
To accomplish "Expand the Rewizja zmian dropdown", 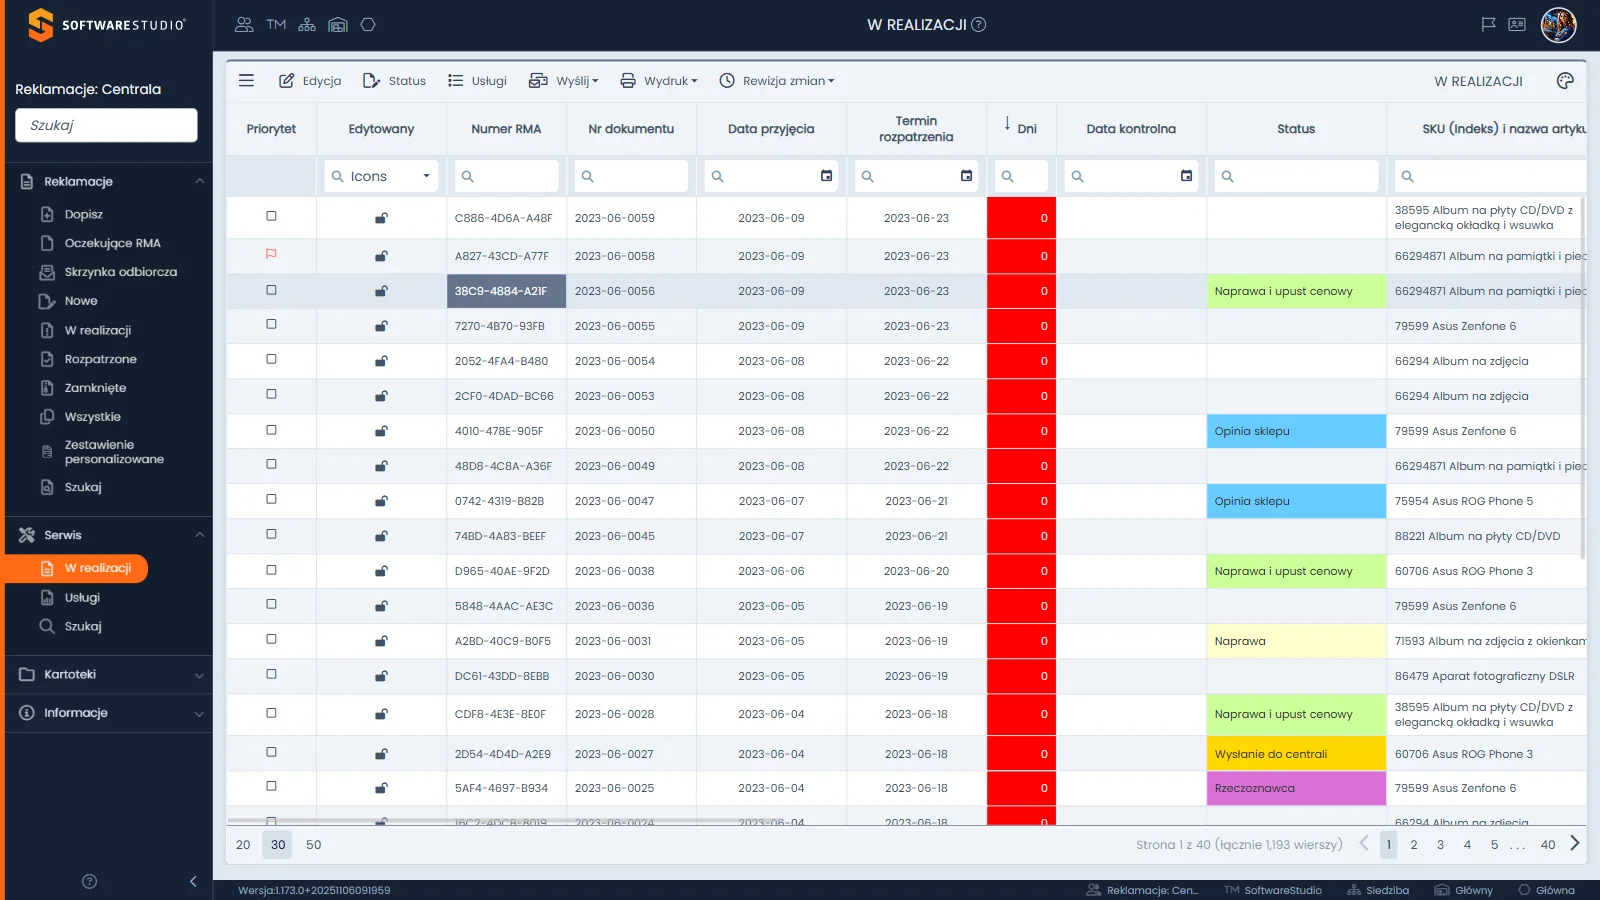I will point(777,81).
